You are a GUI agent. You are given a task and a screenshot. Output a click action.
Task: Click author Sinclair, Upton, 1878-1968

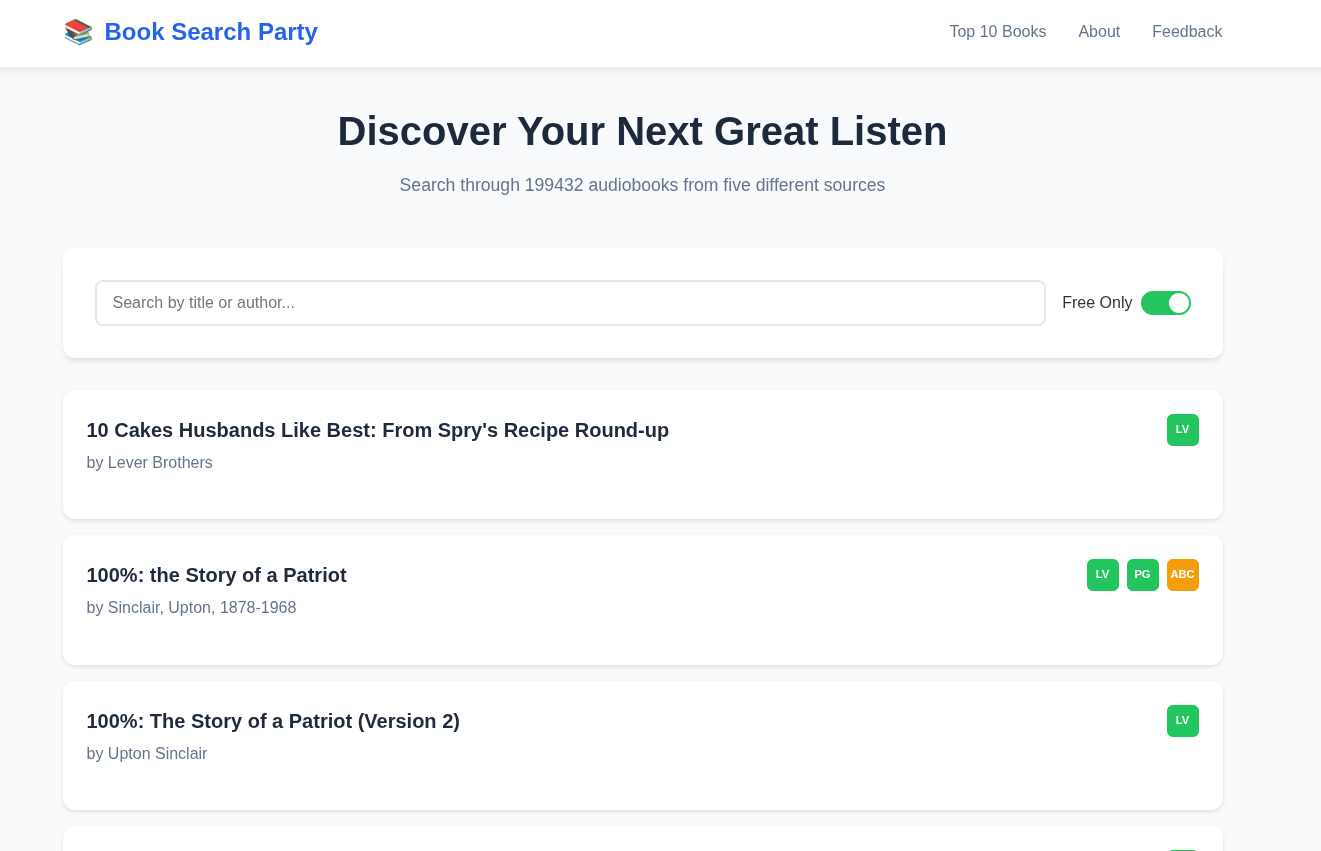coord(201,607)
